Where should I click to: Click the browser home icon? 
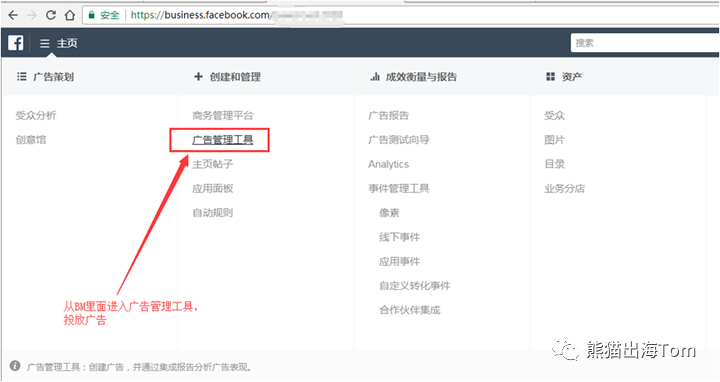[70, 15]
